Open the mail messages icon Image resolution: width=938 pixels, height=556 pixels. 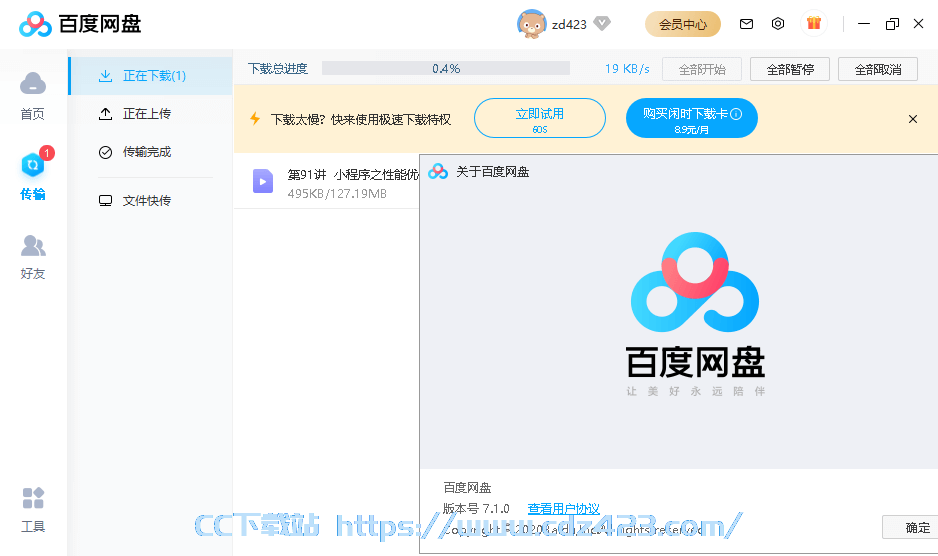pyautogui.click(x=746, y=24)
